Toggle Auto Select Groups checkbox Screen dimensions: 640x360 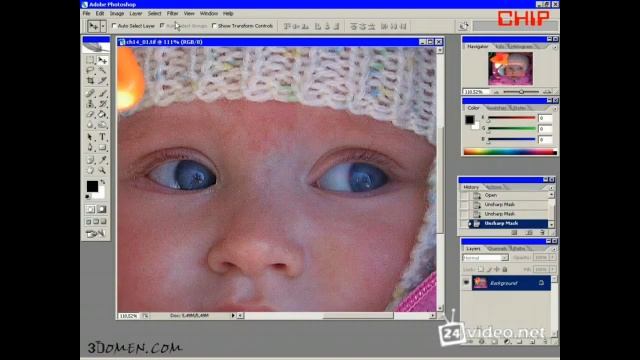[x=162, y=26]
